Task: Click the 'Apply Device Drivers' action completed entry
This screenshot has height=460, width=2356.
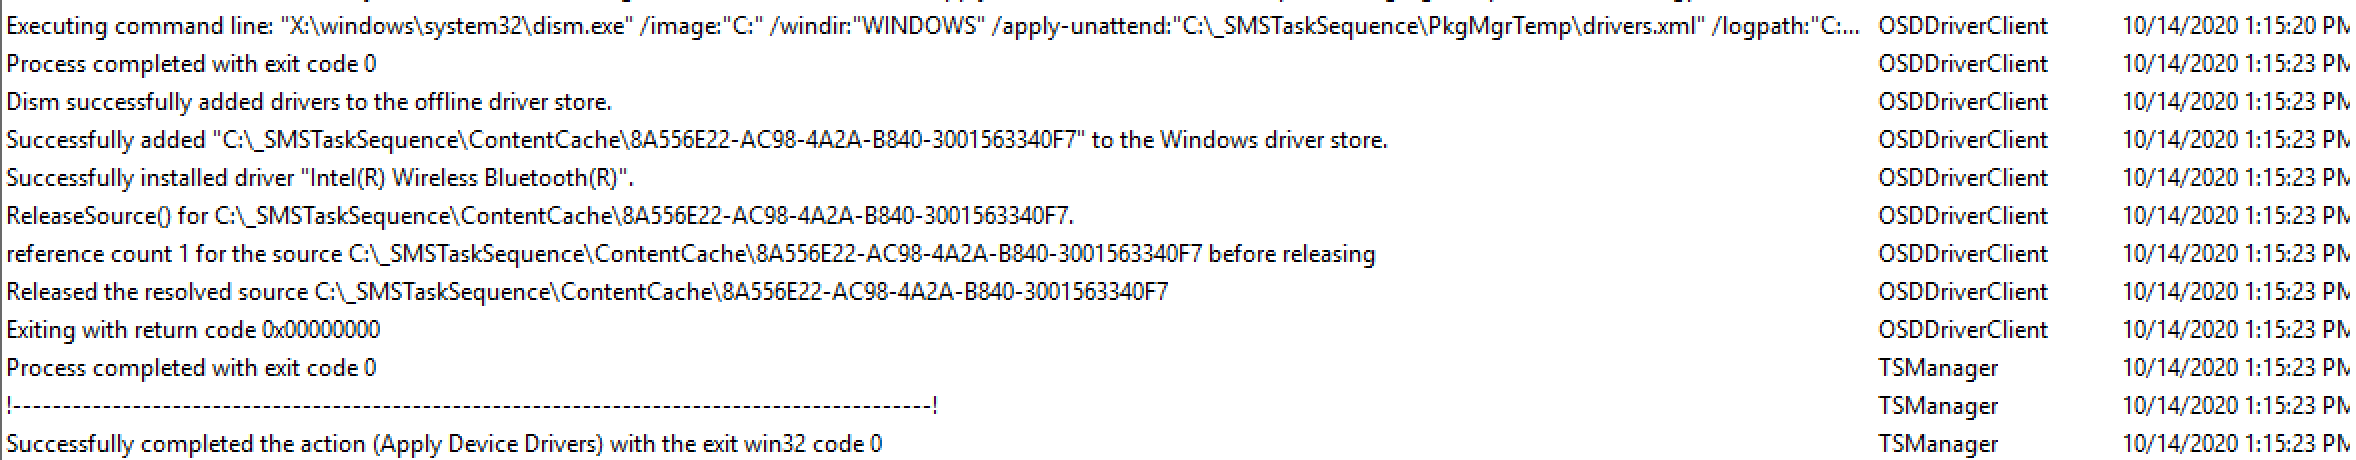Action: (444, 444)
